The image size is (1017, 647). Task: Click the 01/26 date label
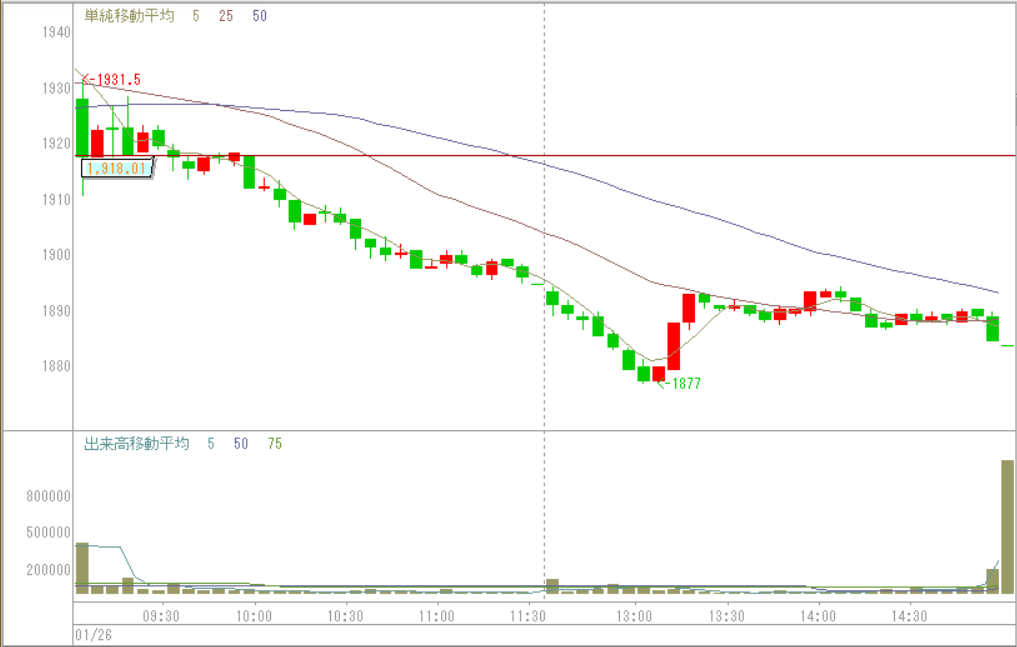click(93, 635)
